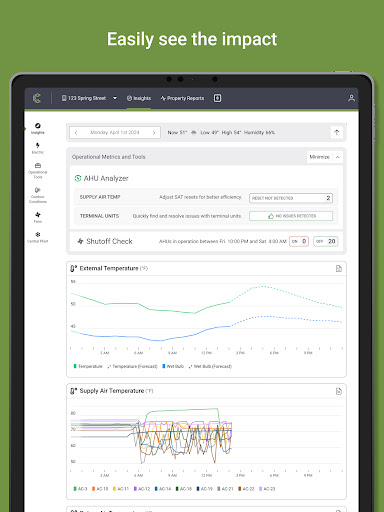Click the High 54° reading
This screenshot has height=512, width=384.
pyautogui.click(x=231, y=132)
